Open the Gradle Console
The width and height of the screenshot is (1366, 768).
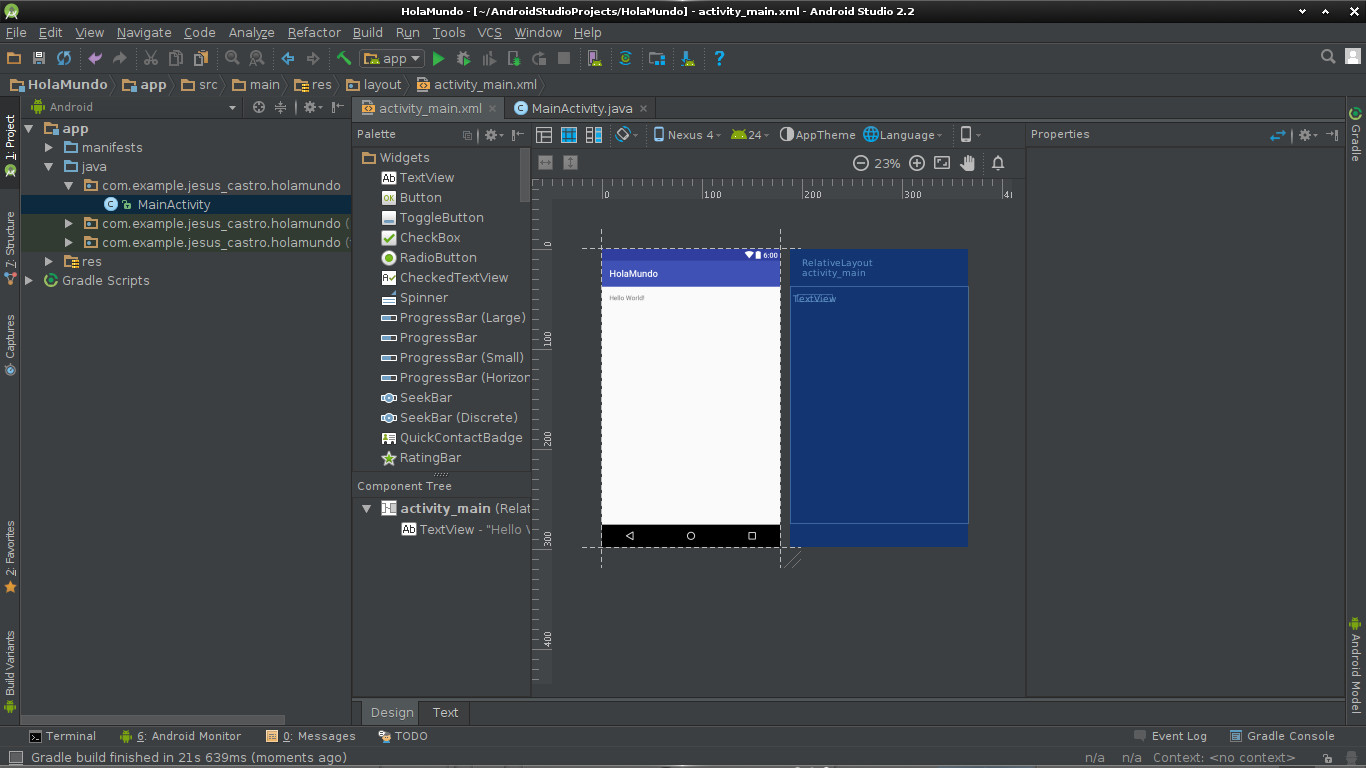point(1282,736)
